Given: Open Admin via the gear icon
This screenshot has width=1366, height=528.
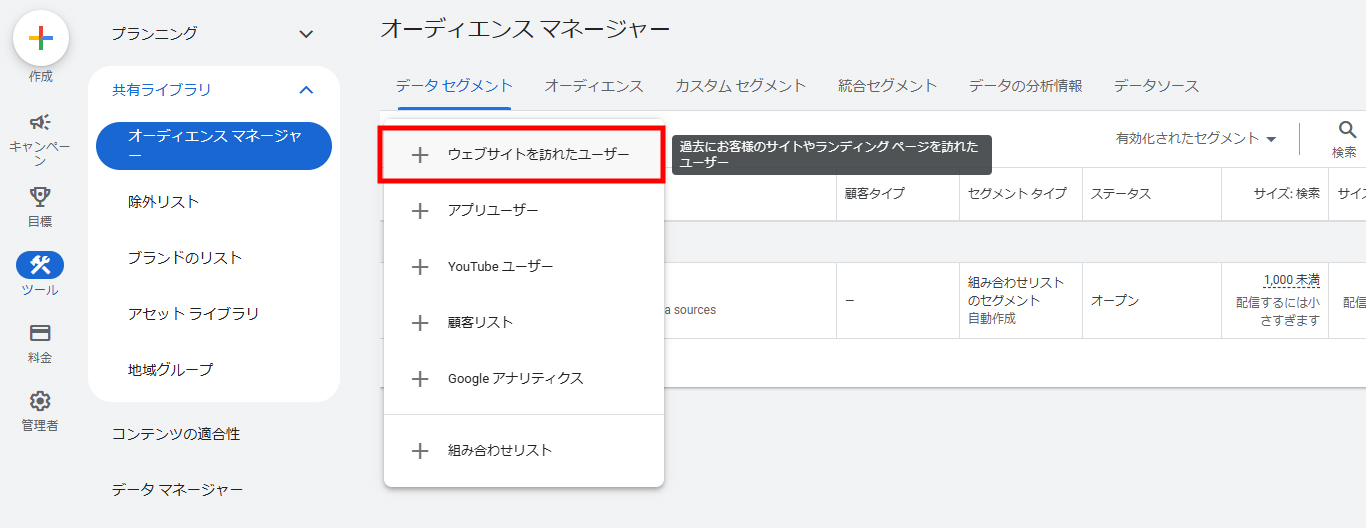Looking at the screenshot, I should (40, 401).
